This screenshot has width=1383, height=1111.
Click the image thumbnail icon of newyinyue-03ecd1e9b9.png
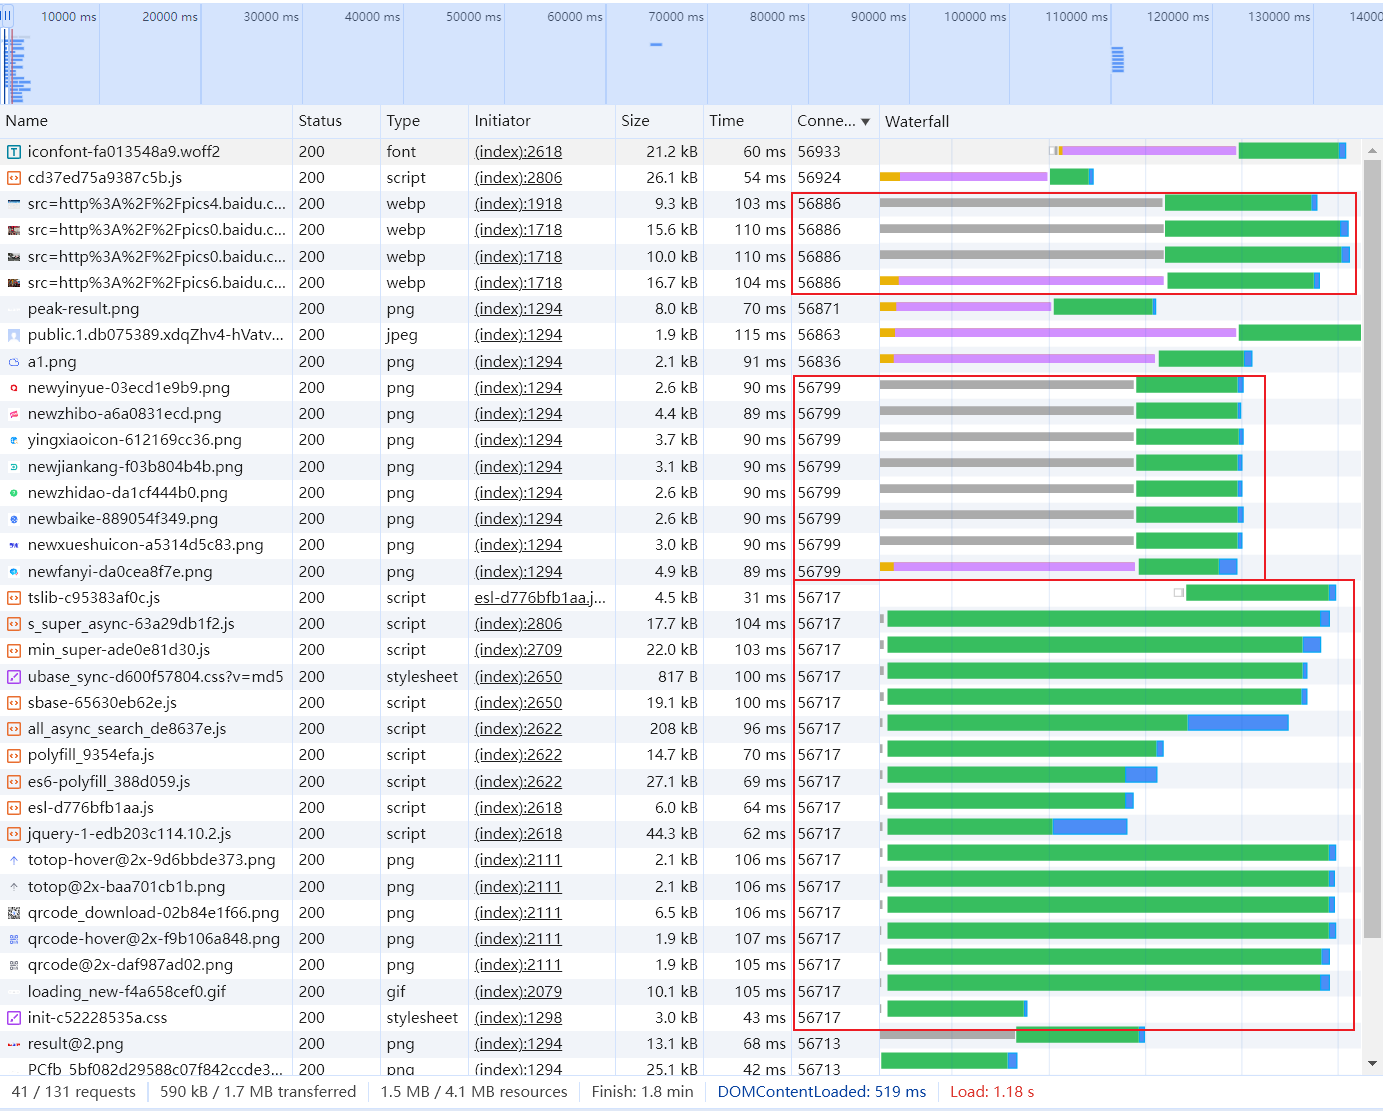[14, 388]
